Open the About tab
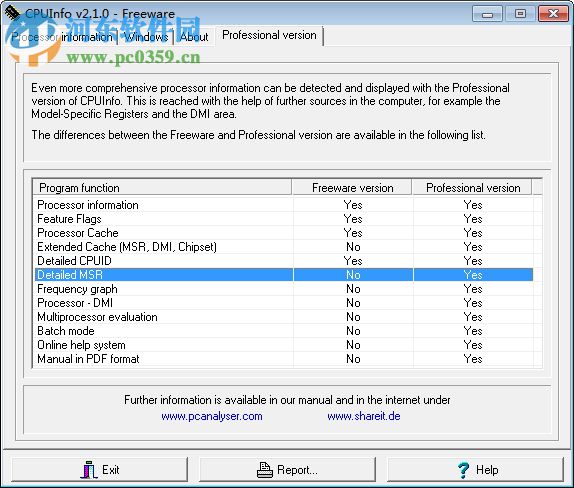Image resolution: width=574 pixels, height=488 pixels. 194,37
